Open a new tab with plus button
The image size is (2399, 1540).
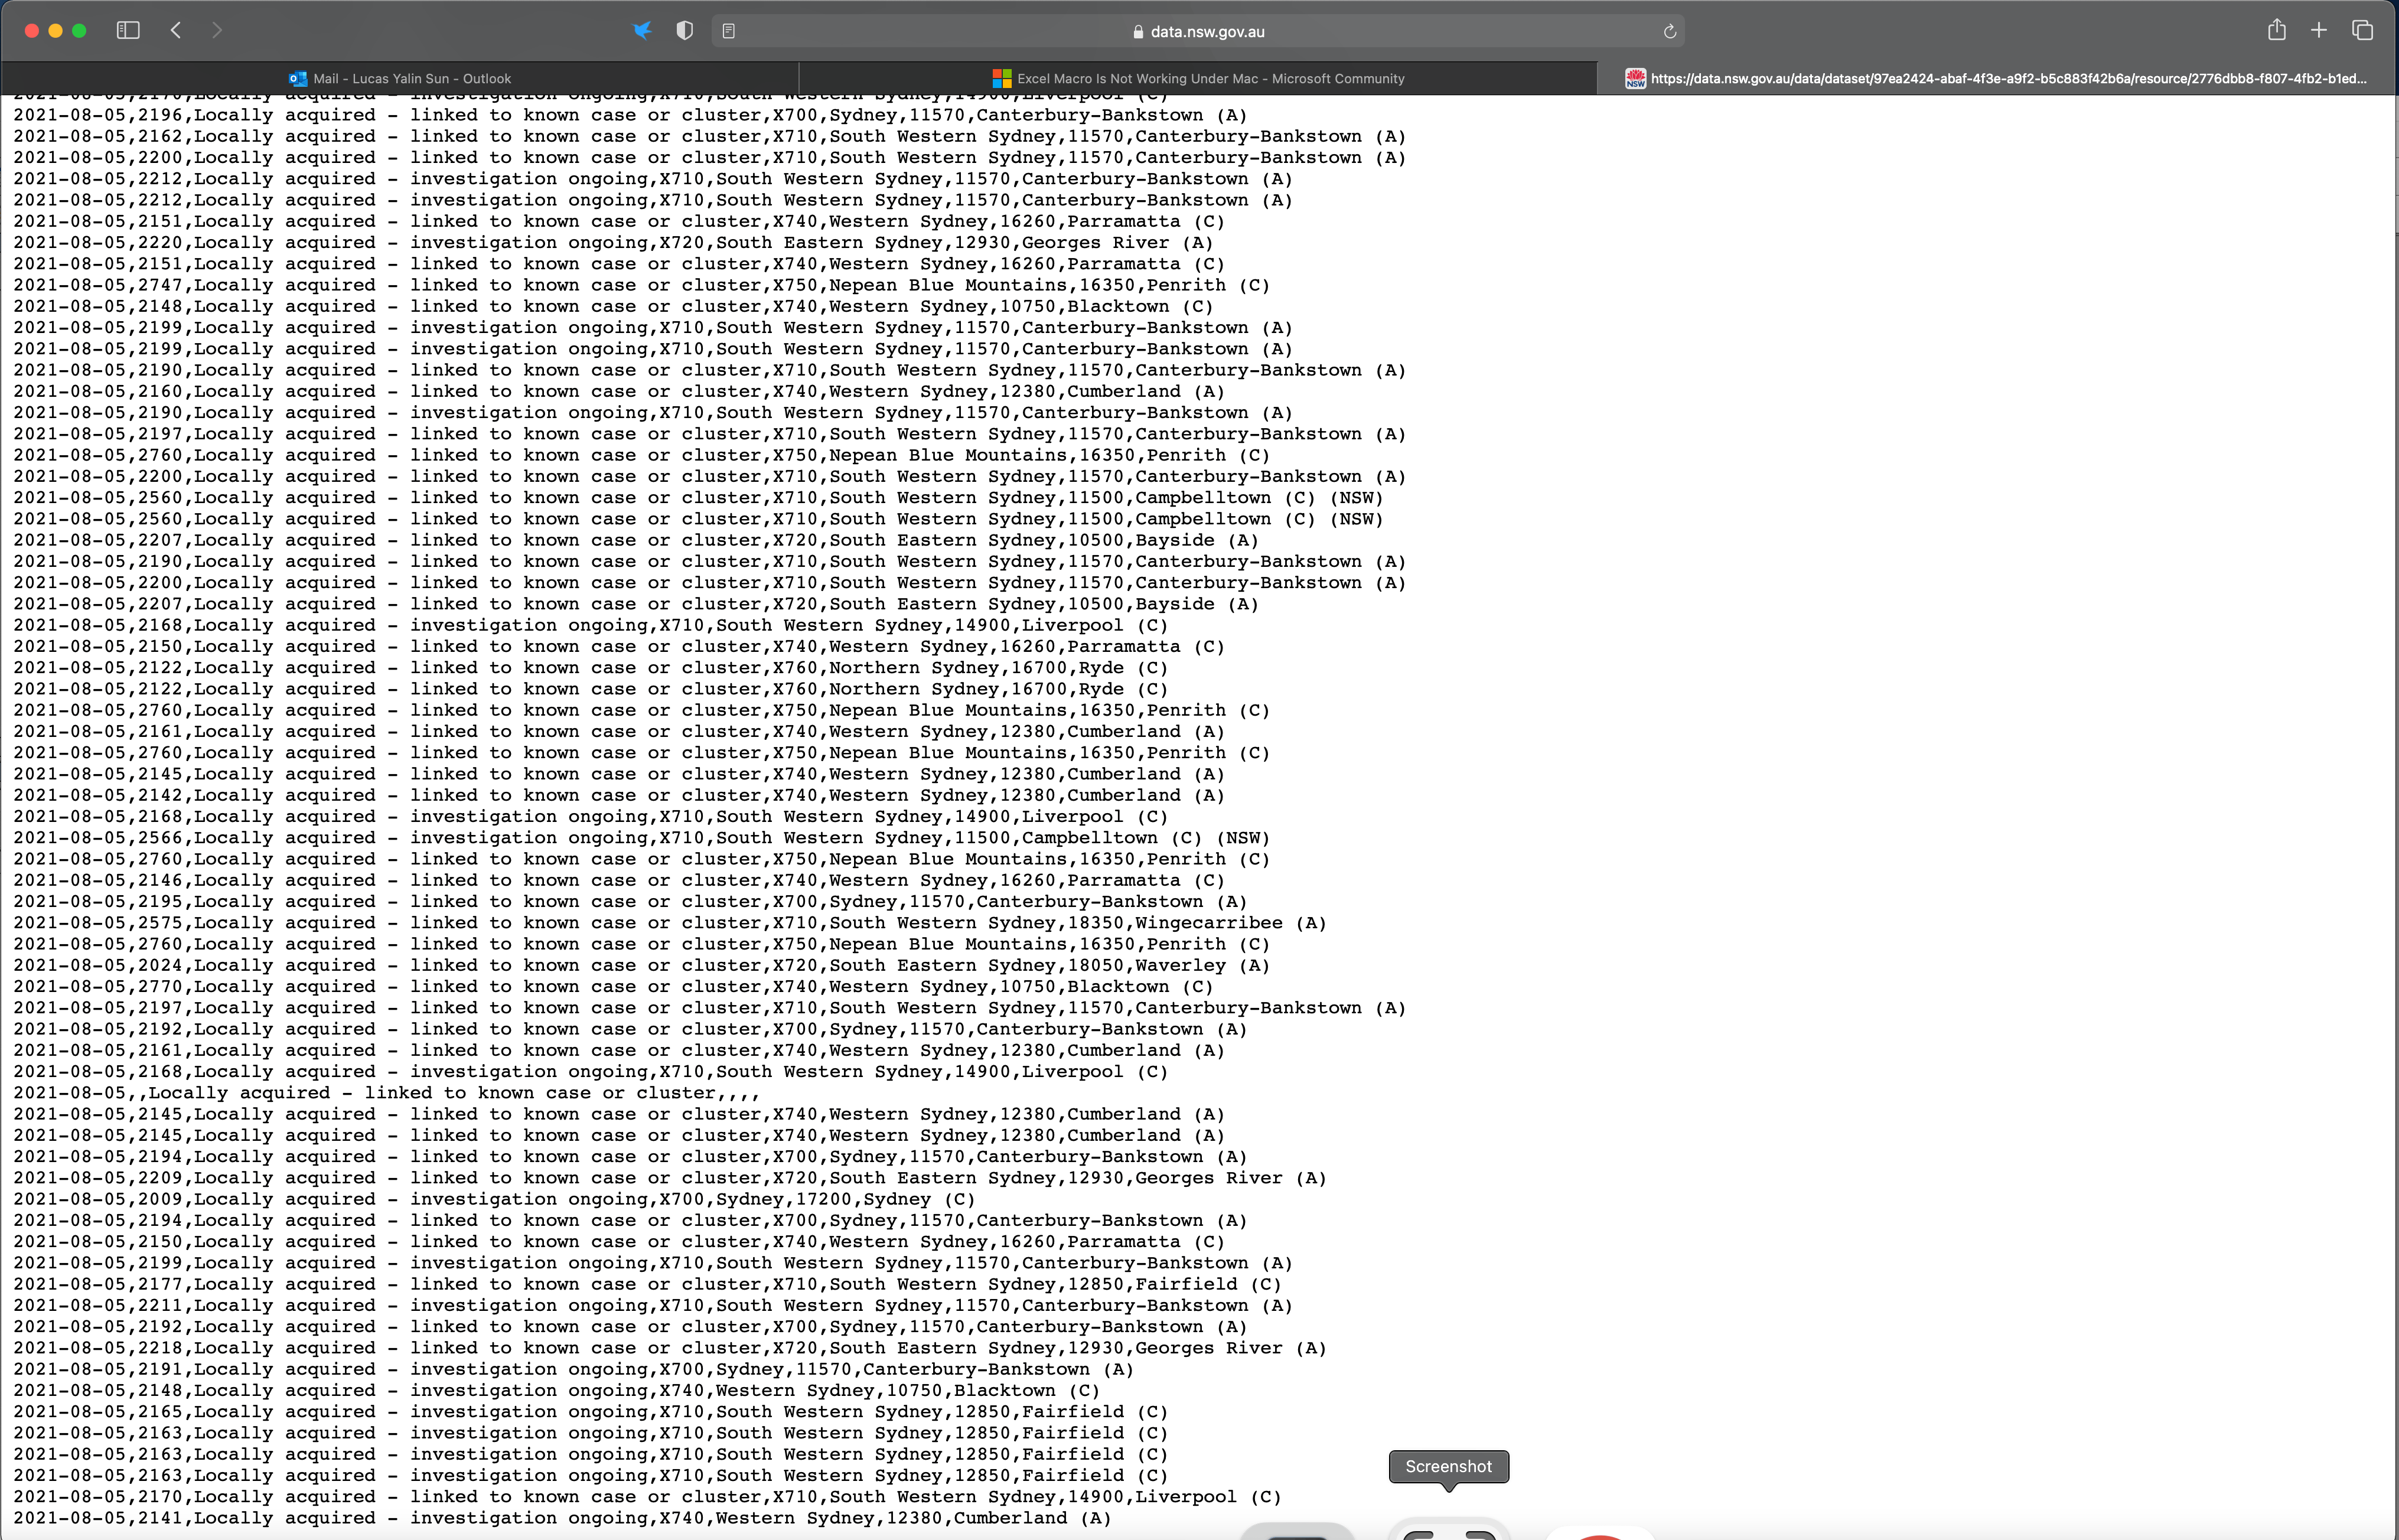tap(2318, 31)
